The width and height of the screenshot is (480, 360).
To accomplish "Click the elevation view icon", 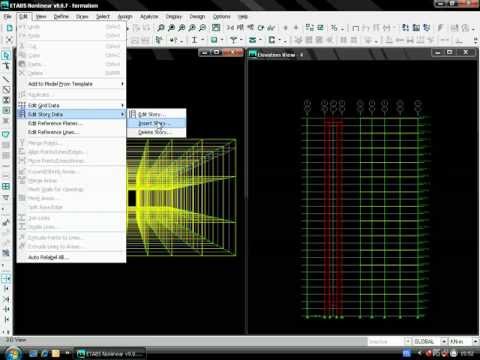I will tap(250, 28).
